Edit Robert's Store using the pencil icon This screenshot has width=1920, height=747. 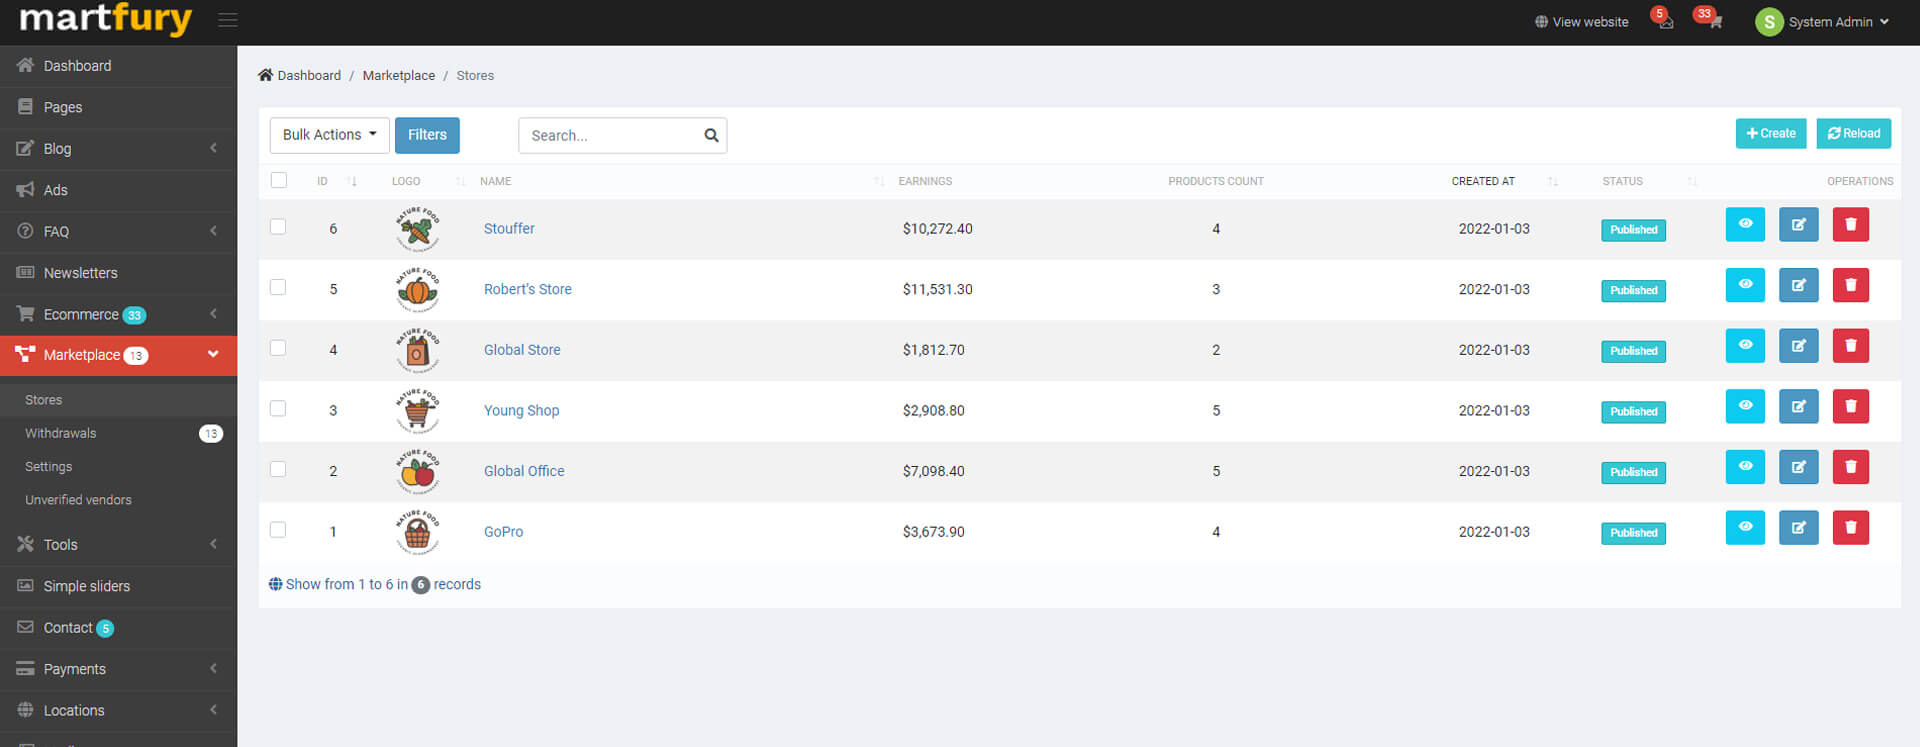(x=1798, y=286)
